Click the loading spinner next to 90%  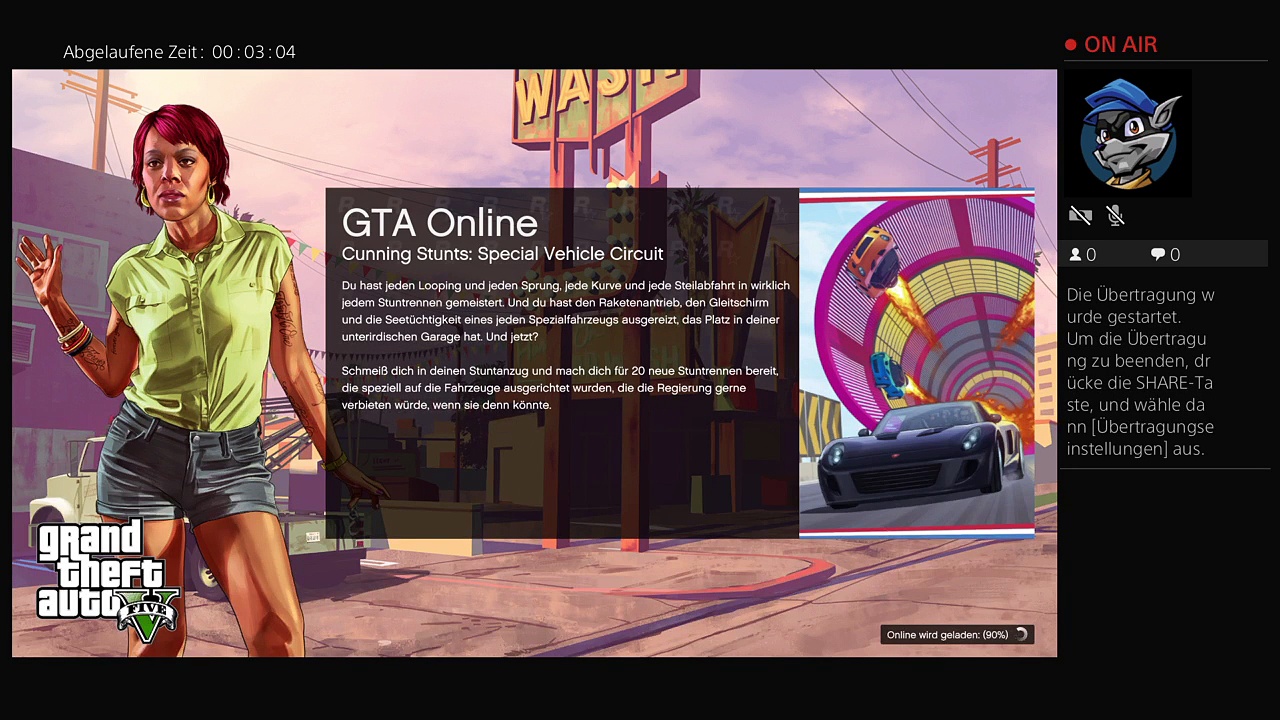[1021, 635]
